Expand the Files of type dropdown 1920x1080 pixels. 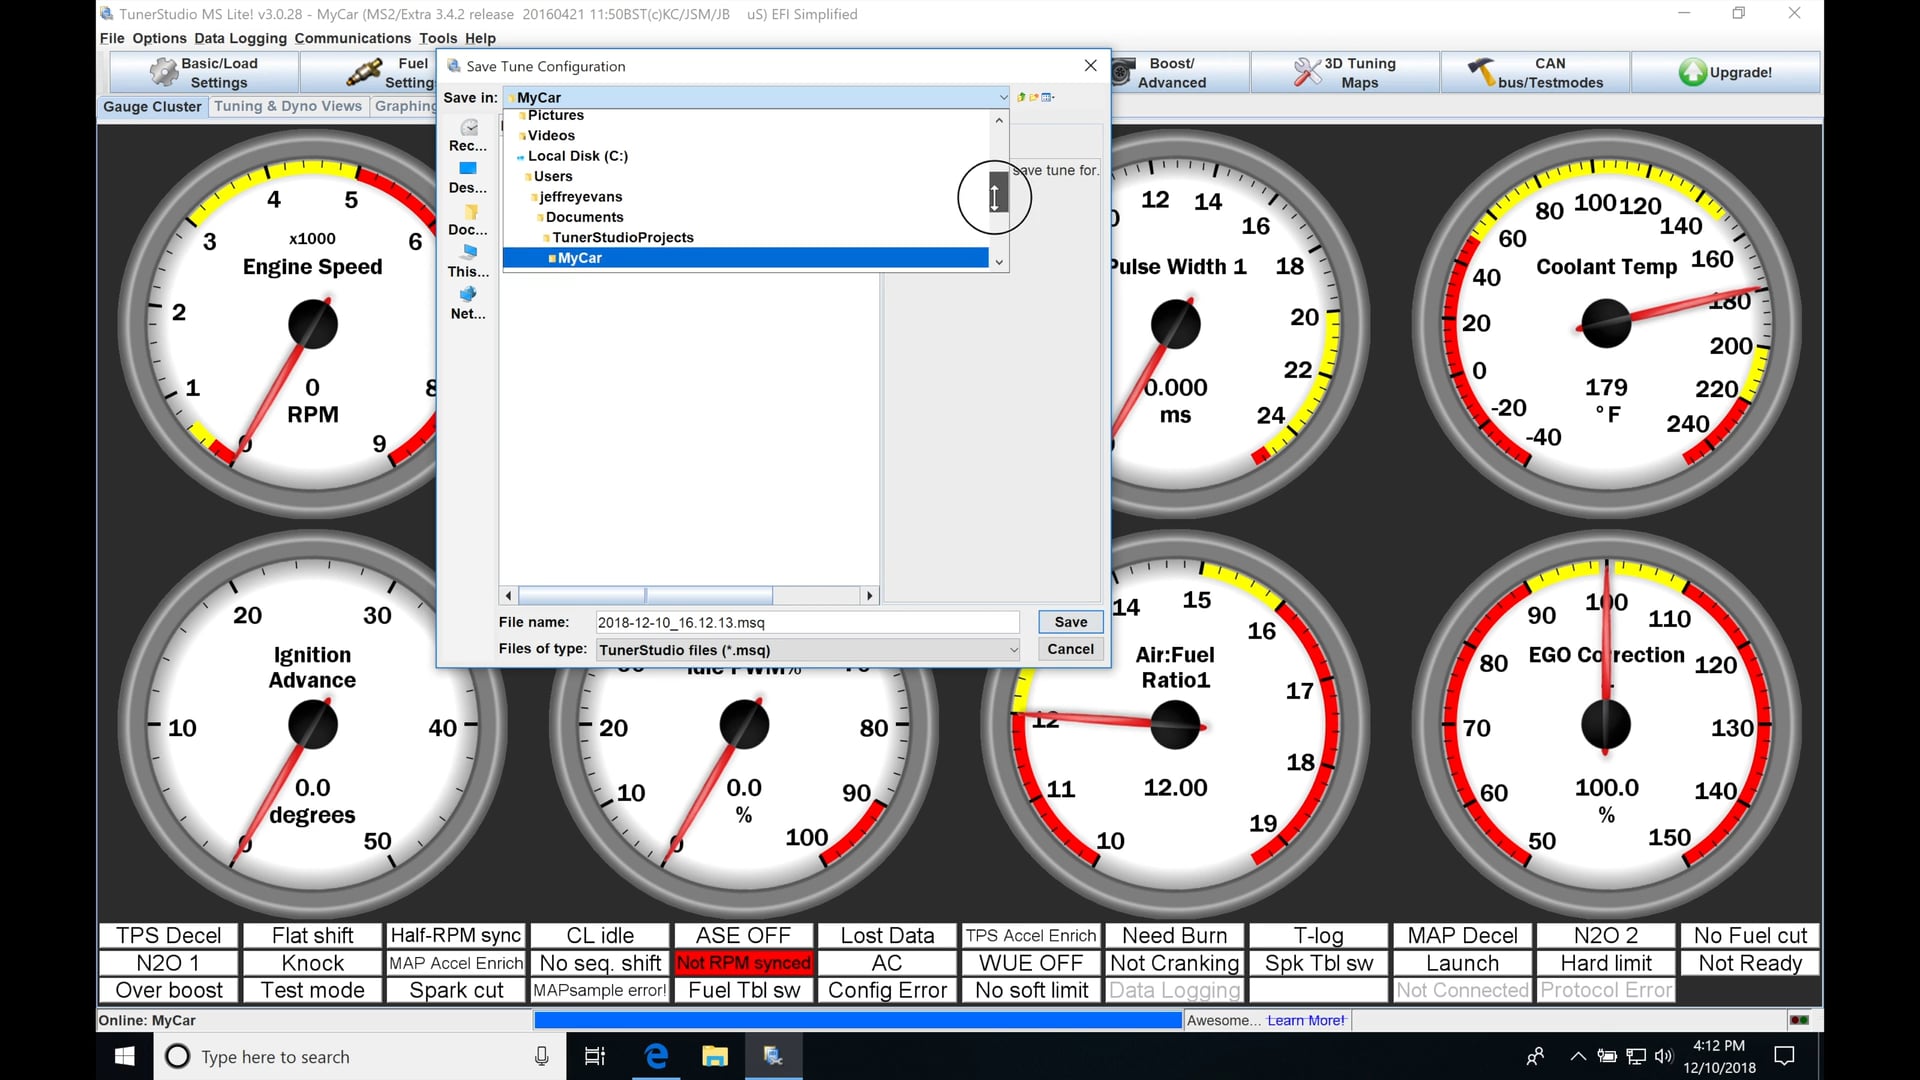point(1013,650)
